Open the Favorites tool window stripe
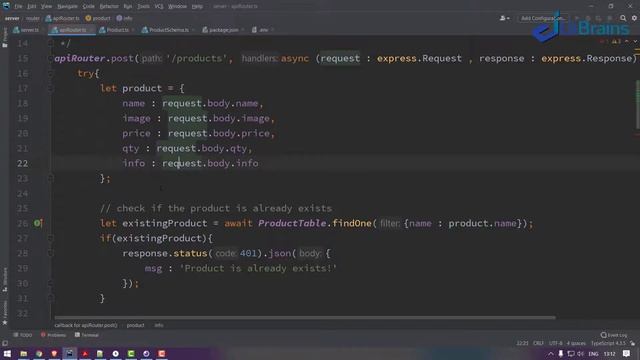 coord(4,313)
